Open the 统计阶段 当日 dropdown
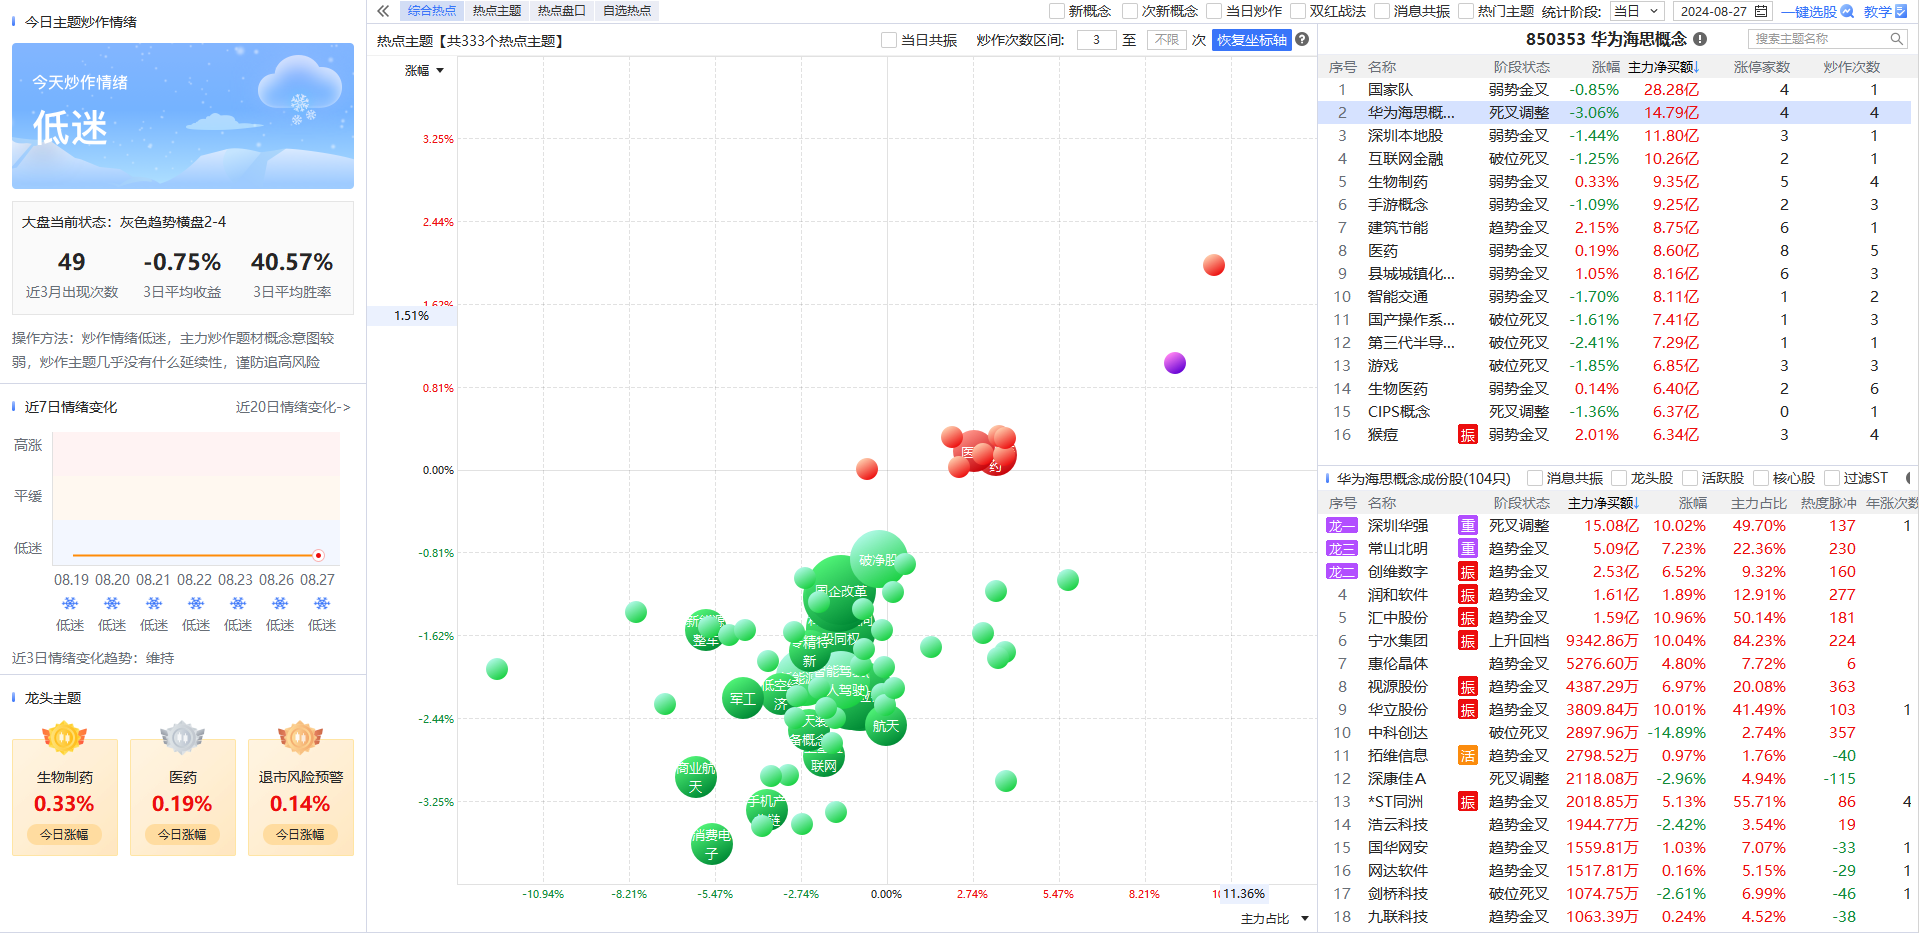The height and width of the screenshot is (933, 1919). (x=1636, y=11)
